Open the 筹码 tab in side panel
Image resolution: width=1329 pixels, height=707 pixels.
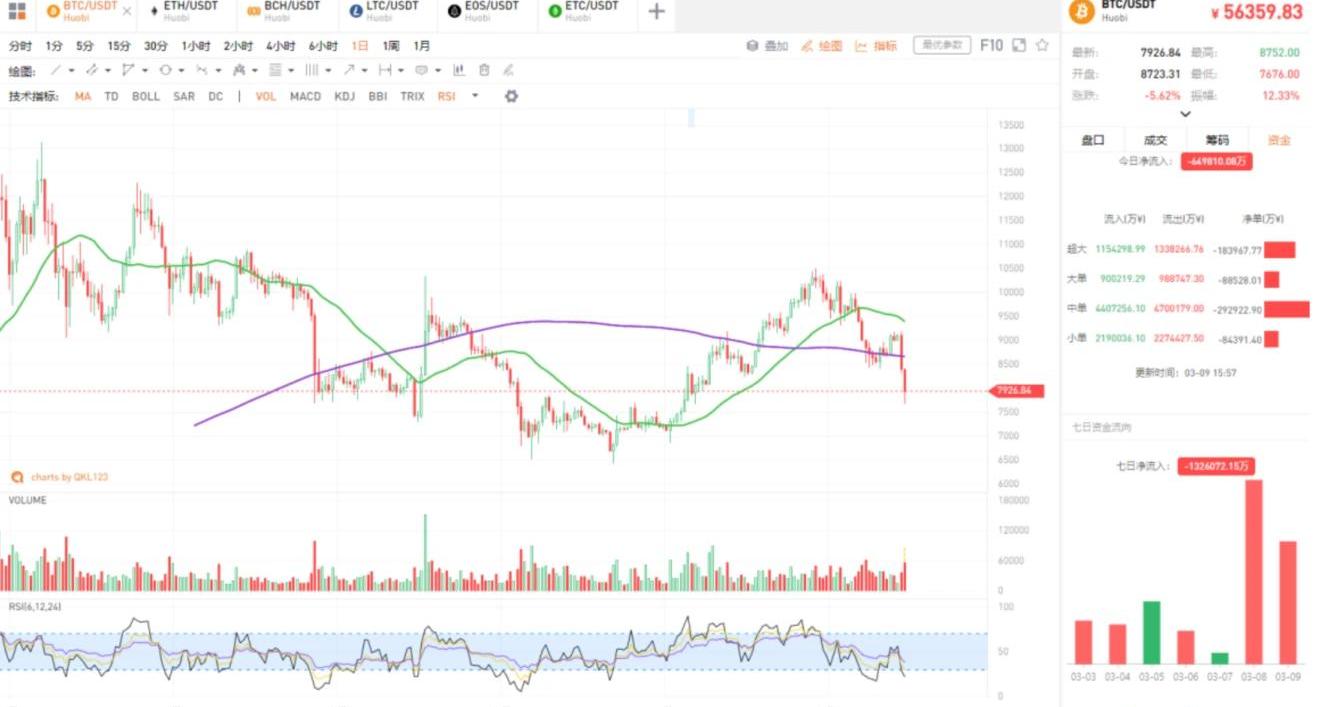tap(1217, 140)
